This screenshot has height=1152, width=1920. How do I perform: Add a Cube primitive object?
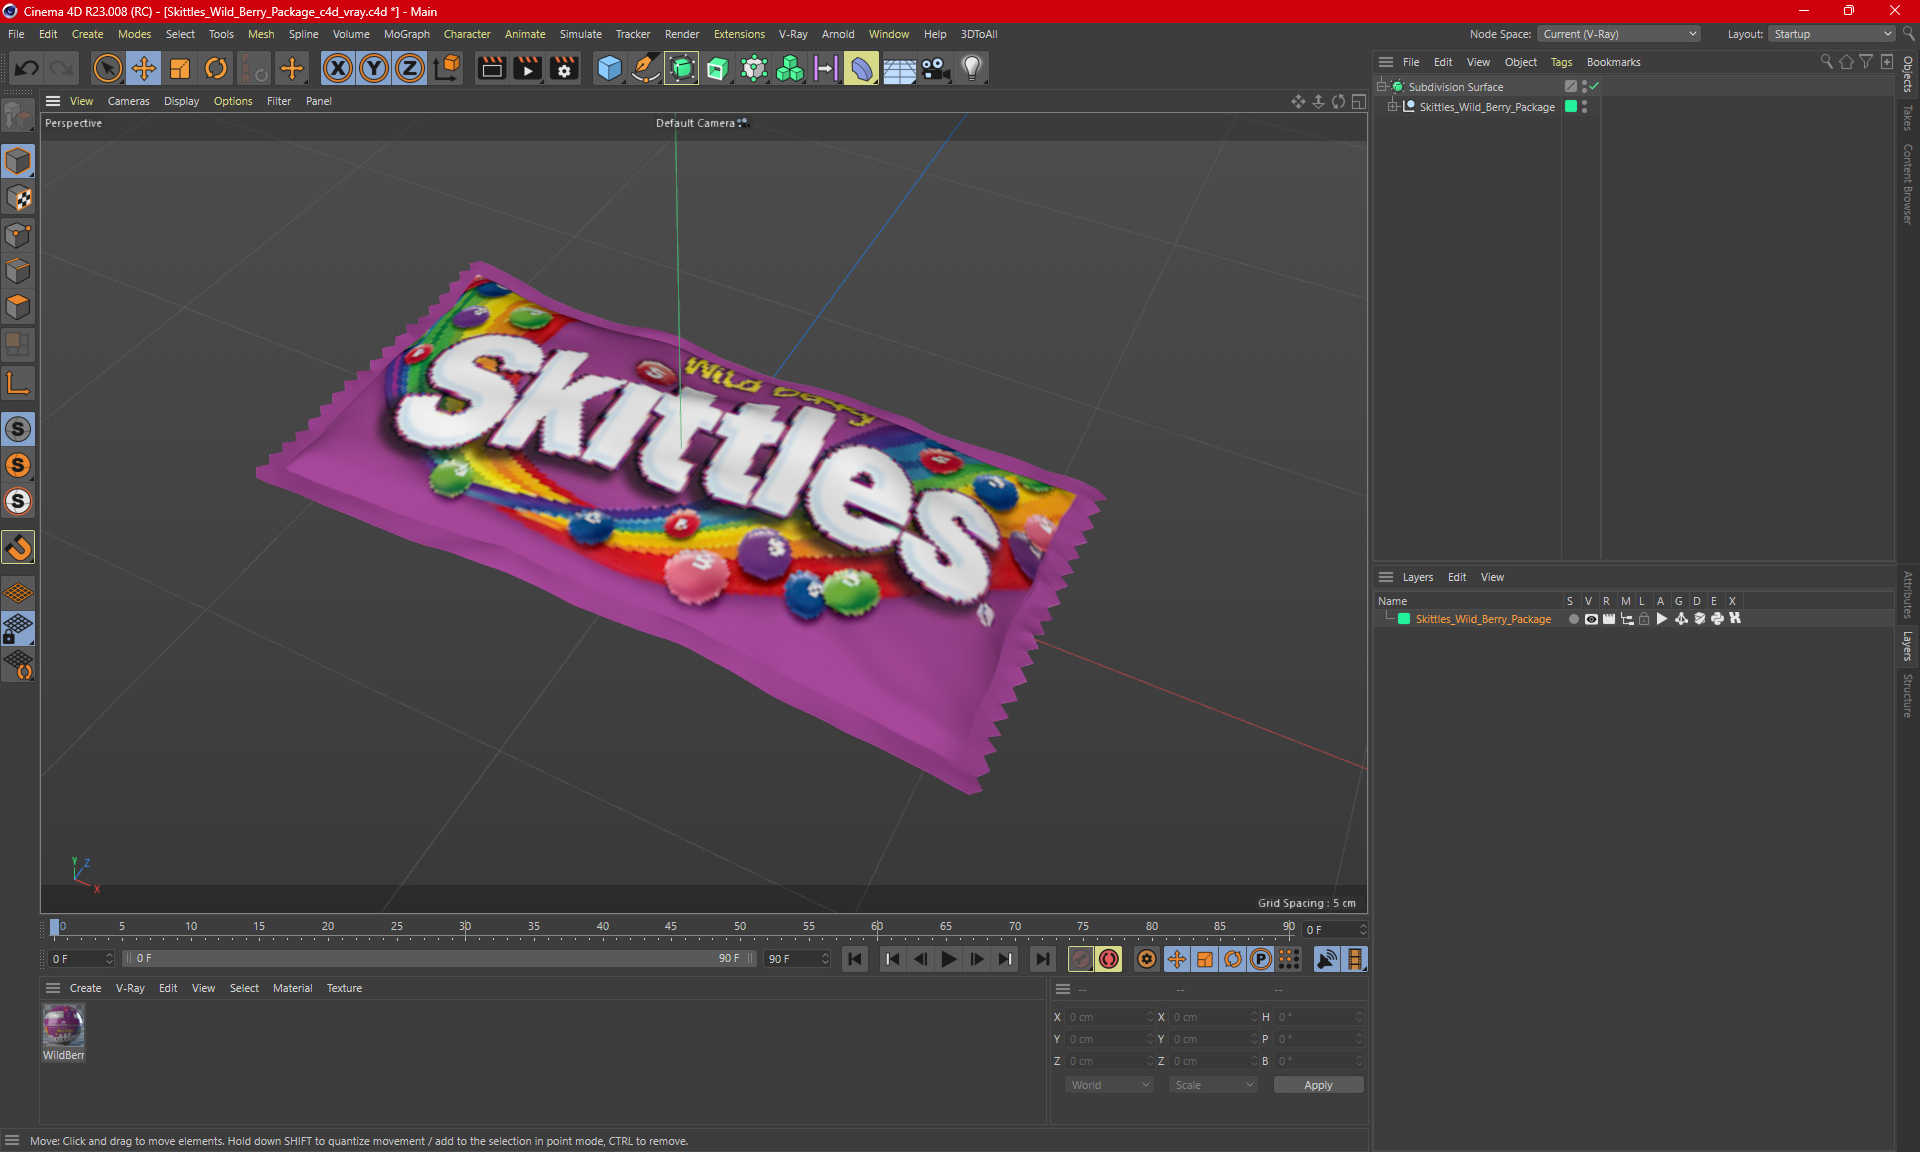[x=609, y=68]
